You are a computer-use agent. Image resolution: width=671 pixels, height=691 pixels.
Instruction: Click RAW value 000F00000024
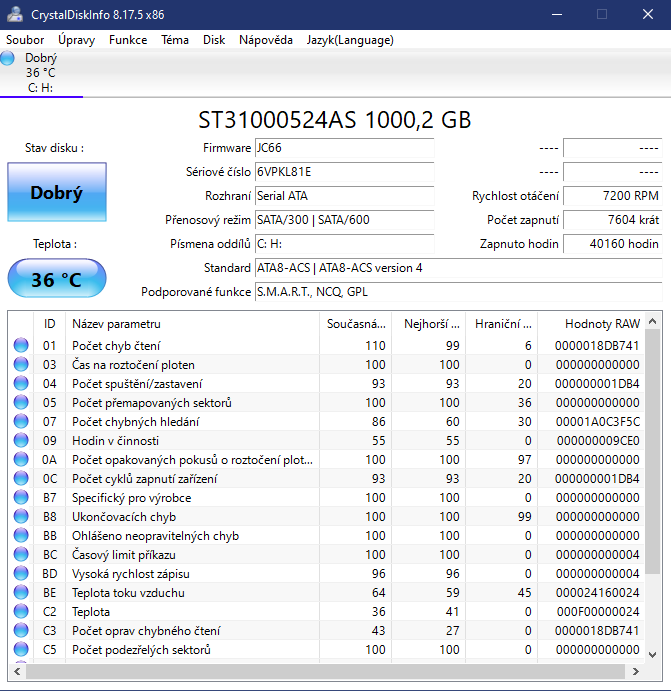598,612
